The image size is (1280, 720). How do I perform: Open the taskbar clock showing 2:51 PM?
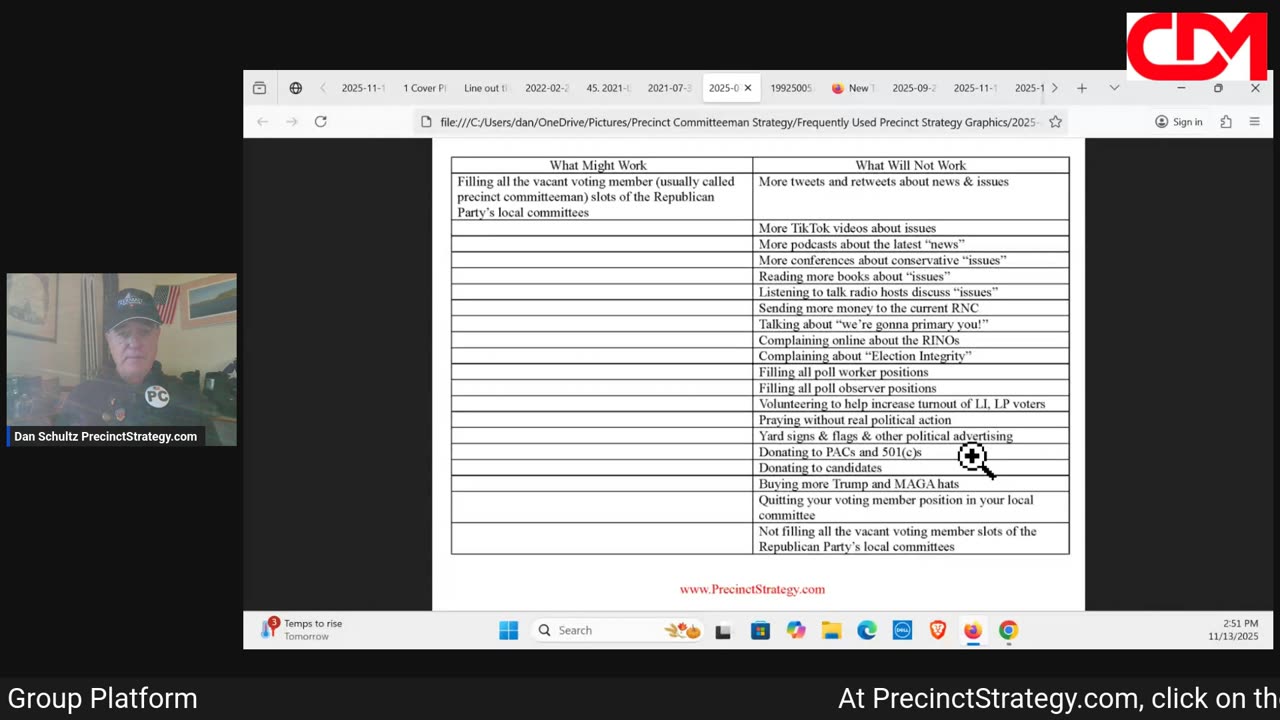tap(1233, 630)
